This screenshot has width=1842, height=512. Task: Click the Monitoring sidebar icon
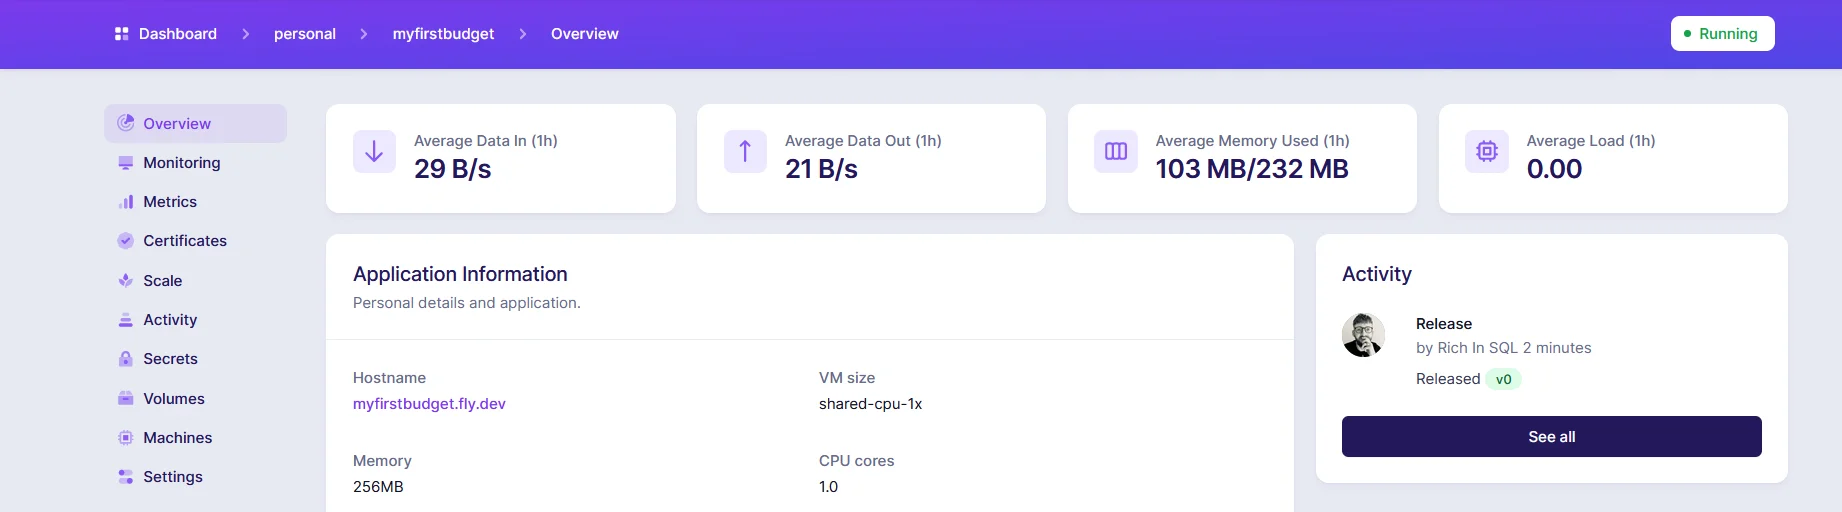pyautogui.click(x=126, y=163)
